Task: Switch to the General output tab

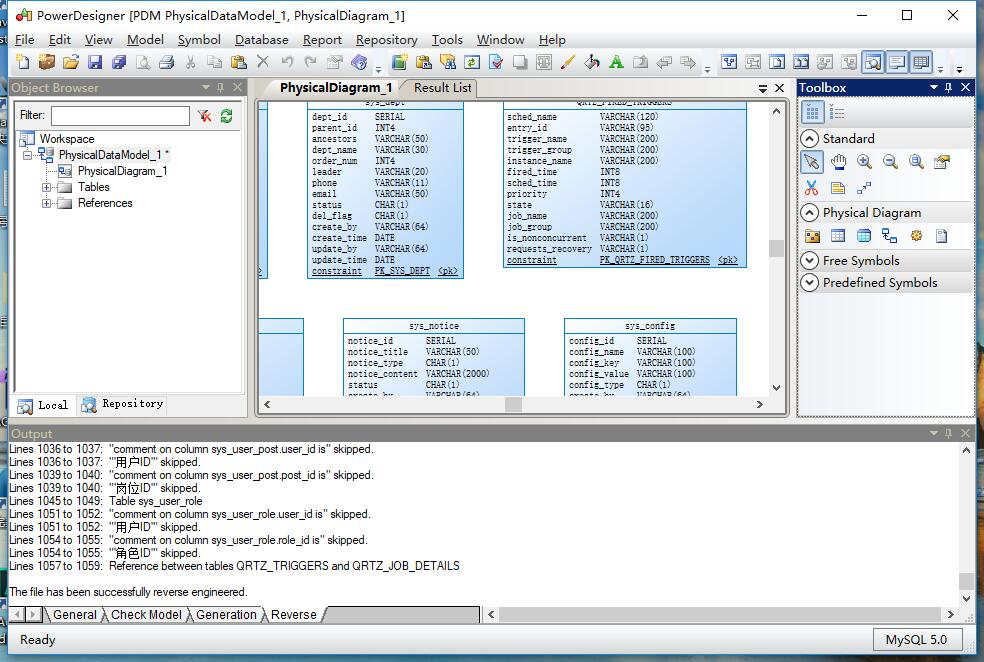Action: [x=75, y=614]
